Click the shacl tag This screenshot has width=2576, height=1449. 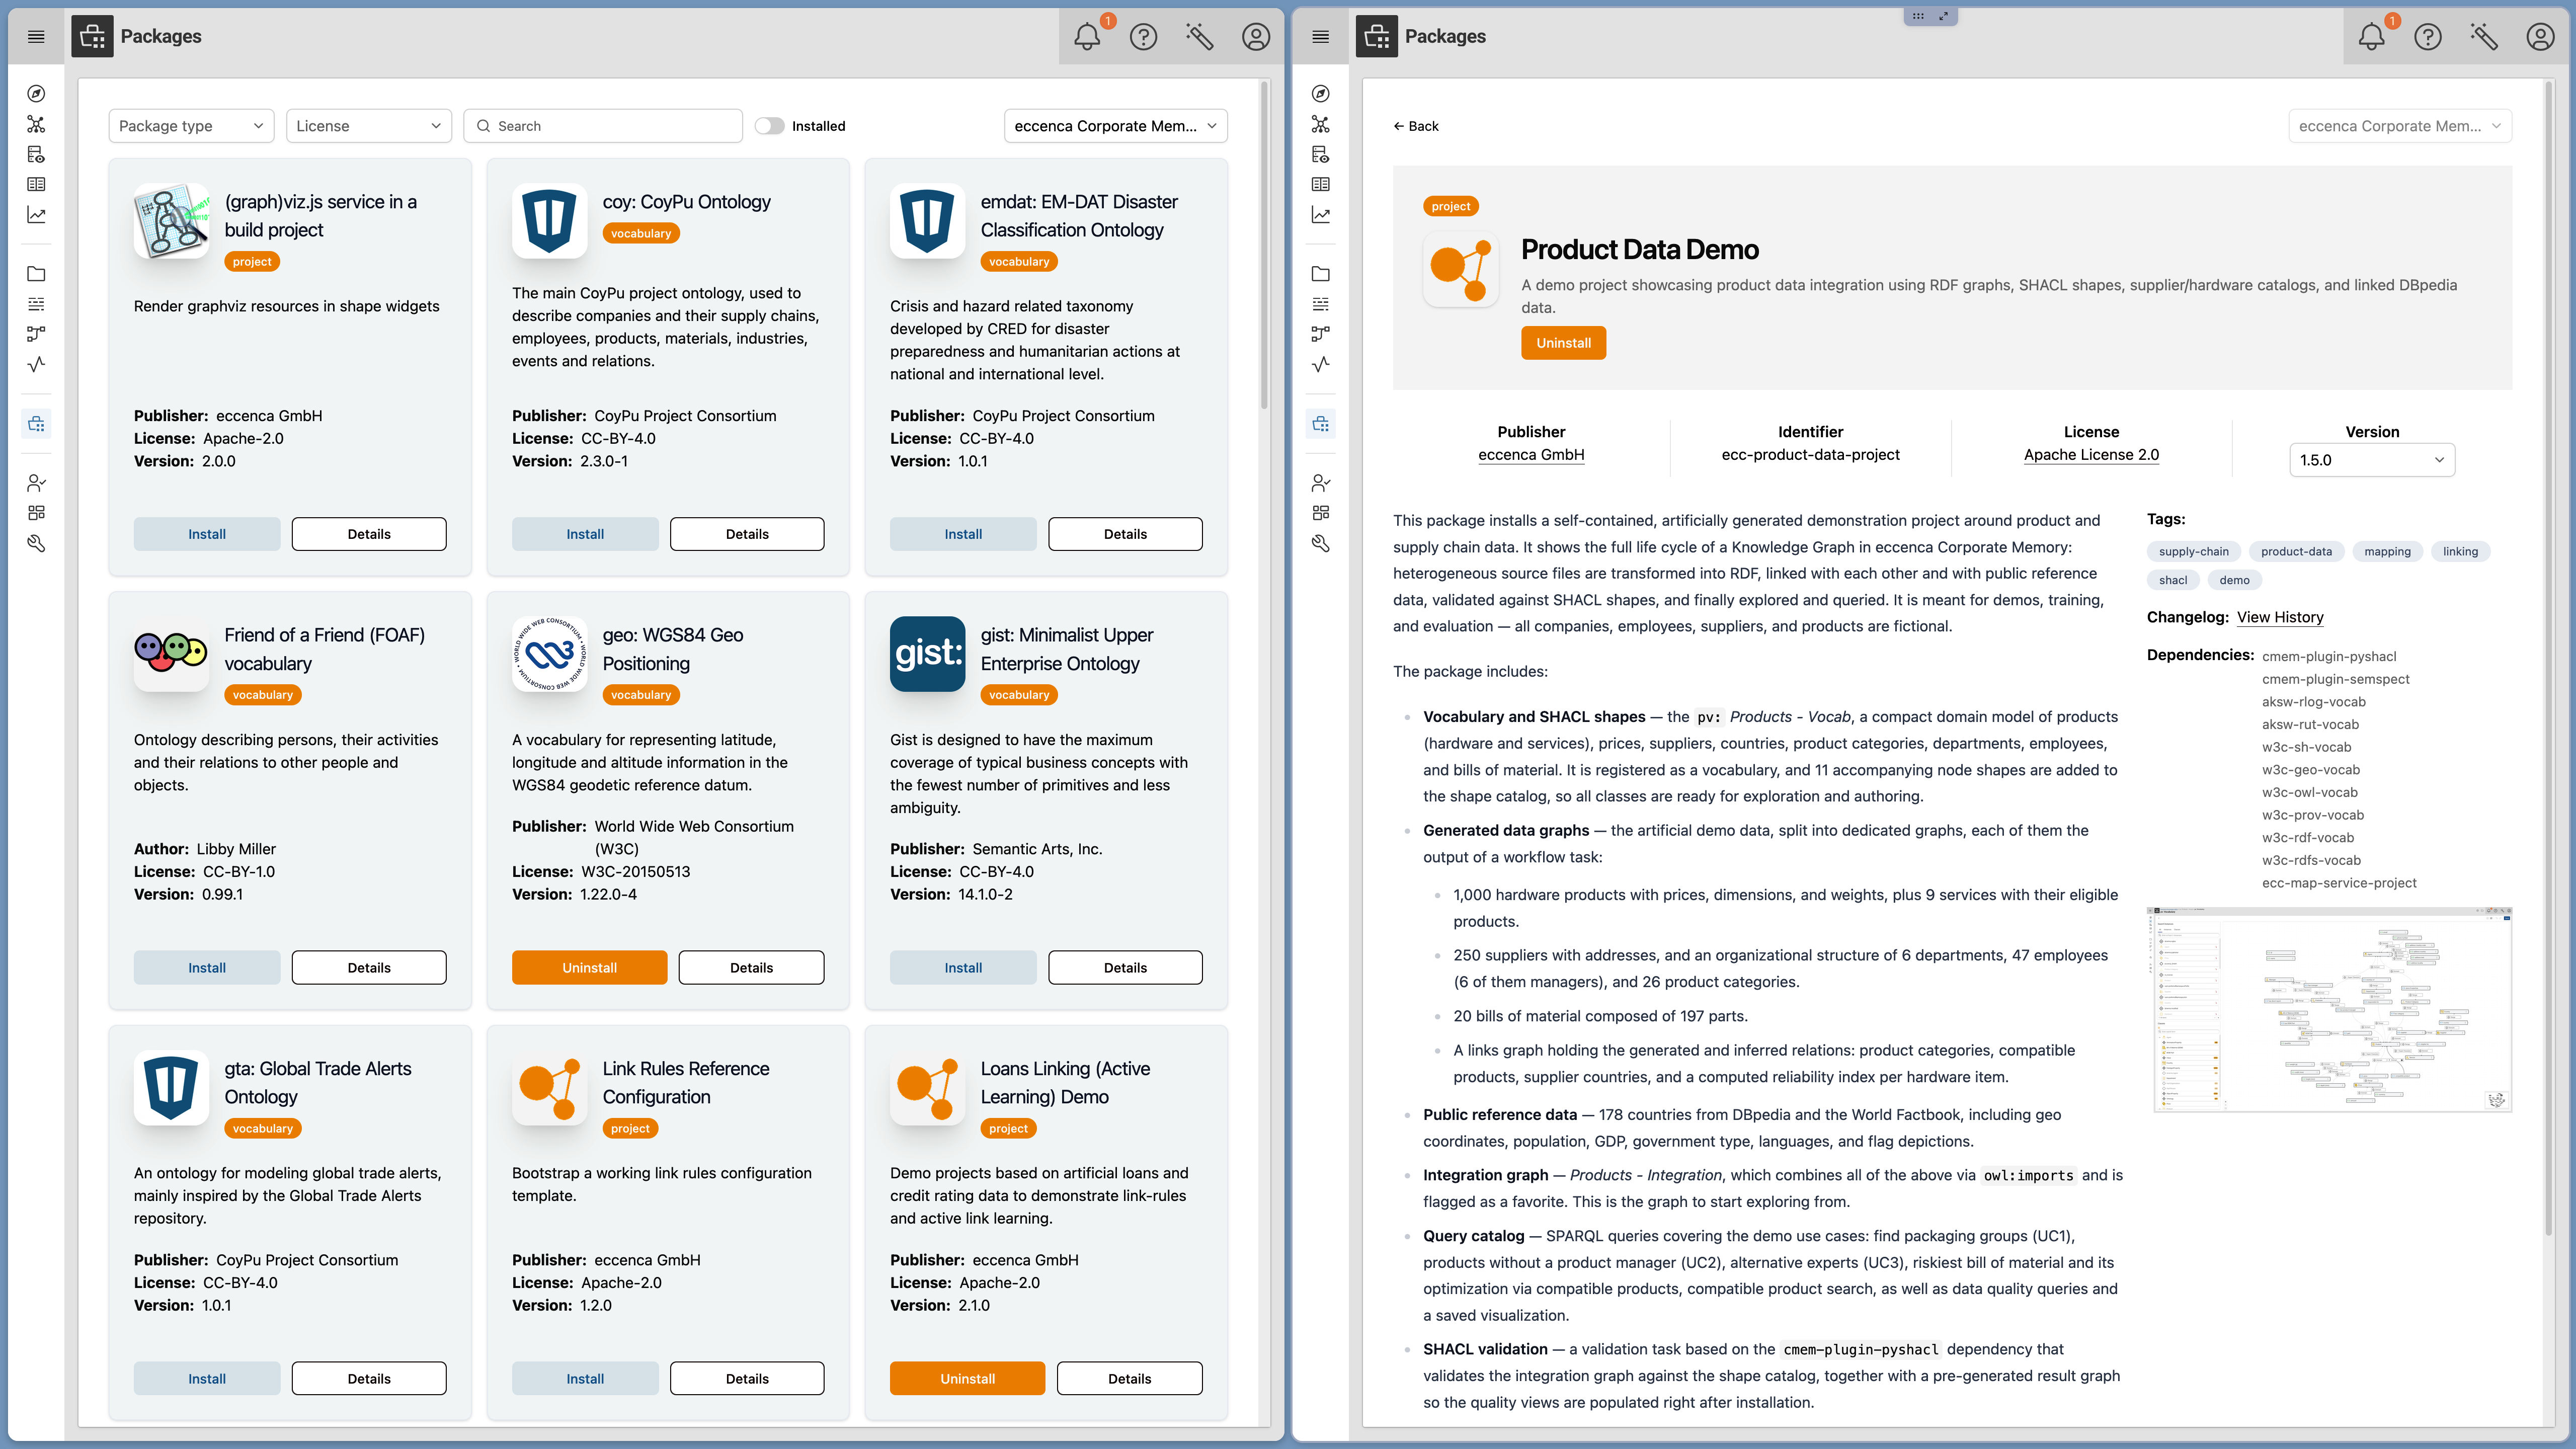pos(2172,580)
